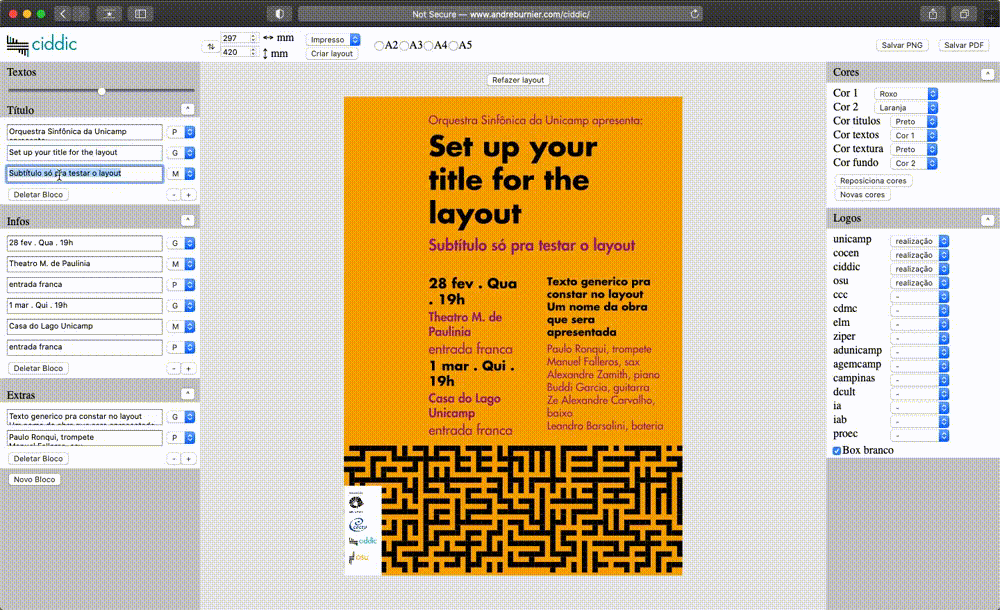Screen dimensions: 1000x610
Task: Increment the width stepper arrows
Action: point(254,38)
